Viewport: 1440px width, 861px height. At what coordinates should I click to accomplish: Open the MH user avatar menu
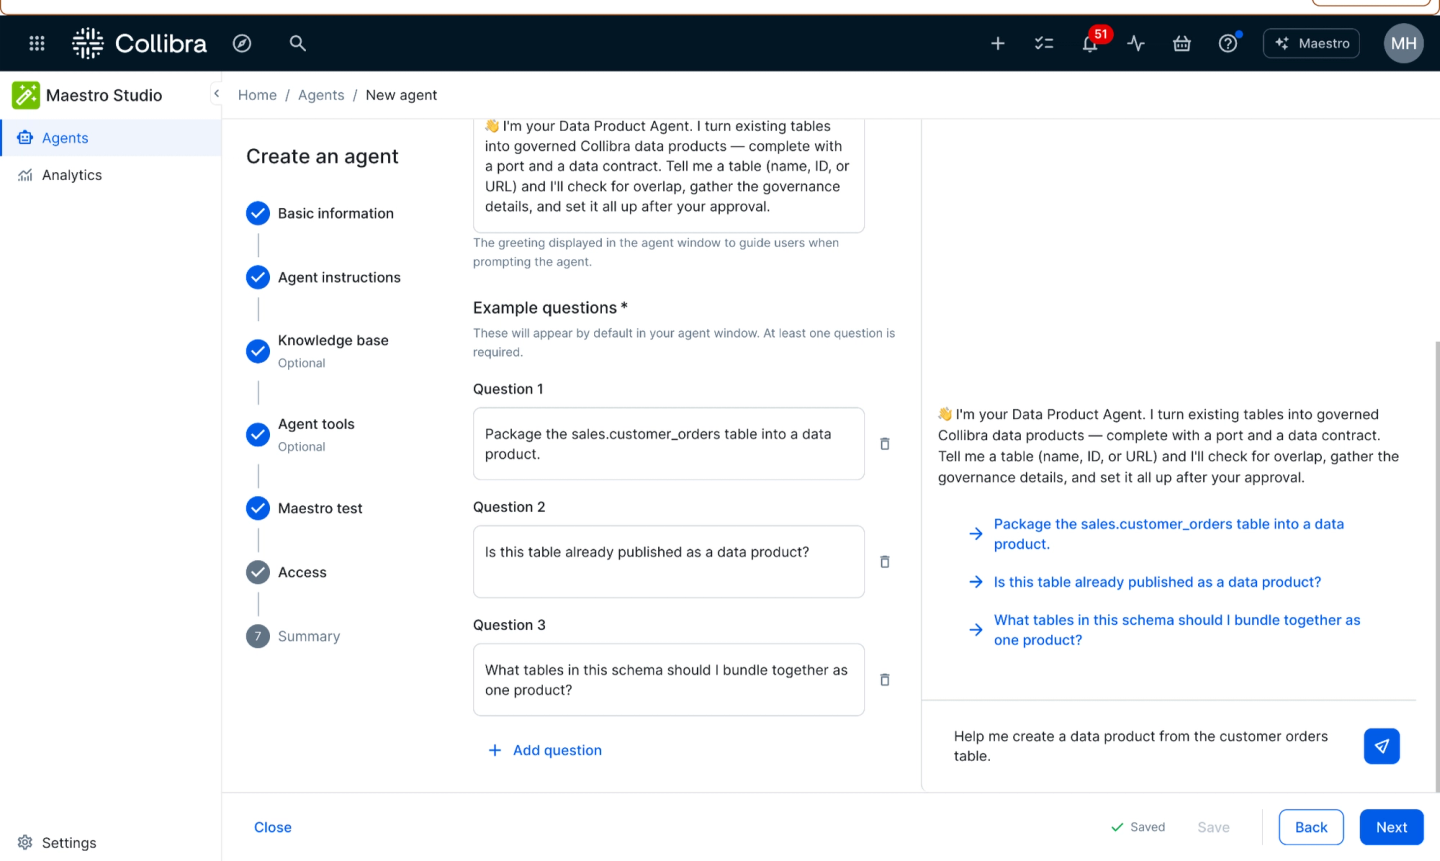tap(1403, 43)
